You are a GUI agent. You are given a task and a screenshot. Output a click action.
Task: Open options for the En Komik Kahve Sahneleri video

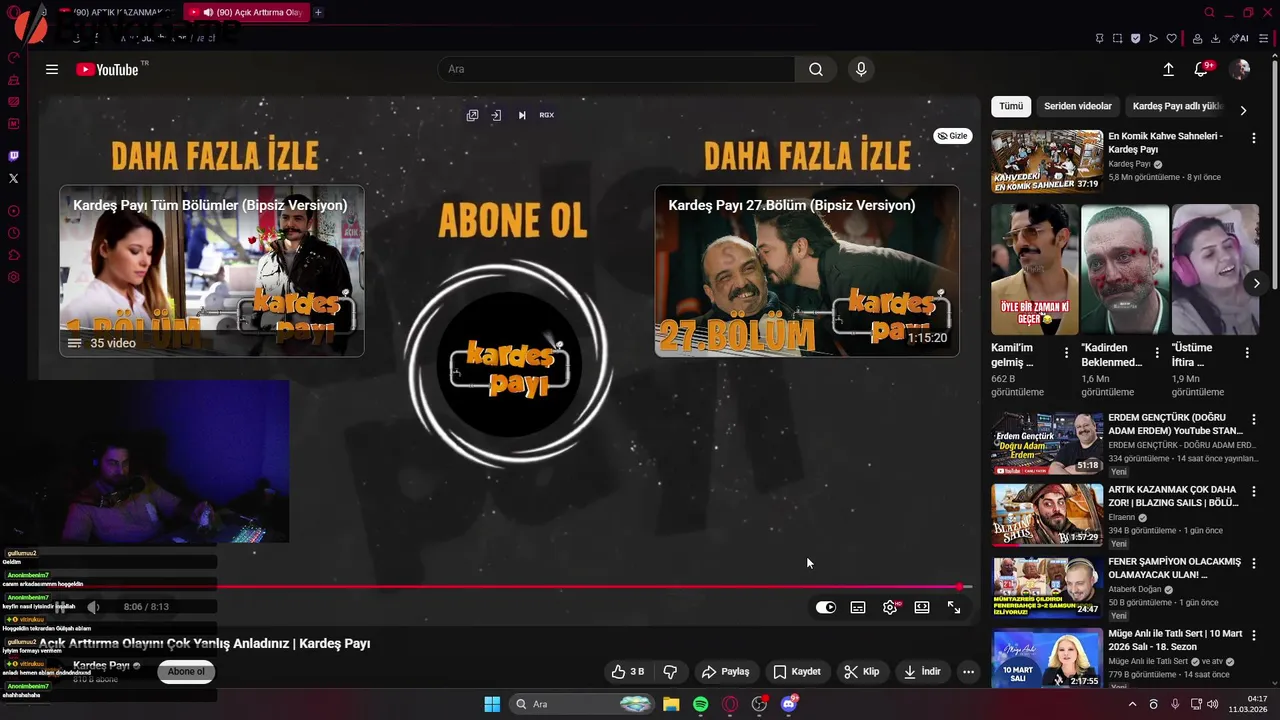(x=1253, y=137)
